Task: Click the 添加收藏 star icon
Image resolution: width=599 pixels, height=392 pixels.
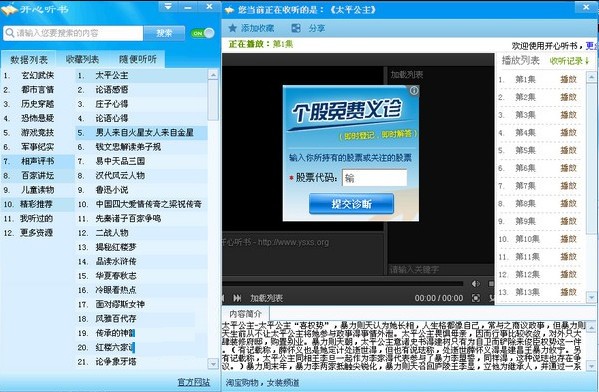Action: tap(232, 28)
